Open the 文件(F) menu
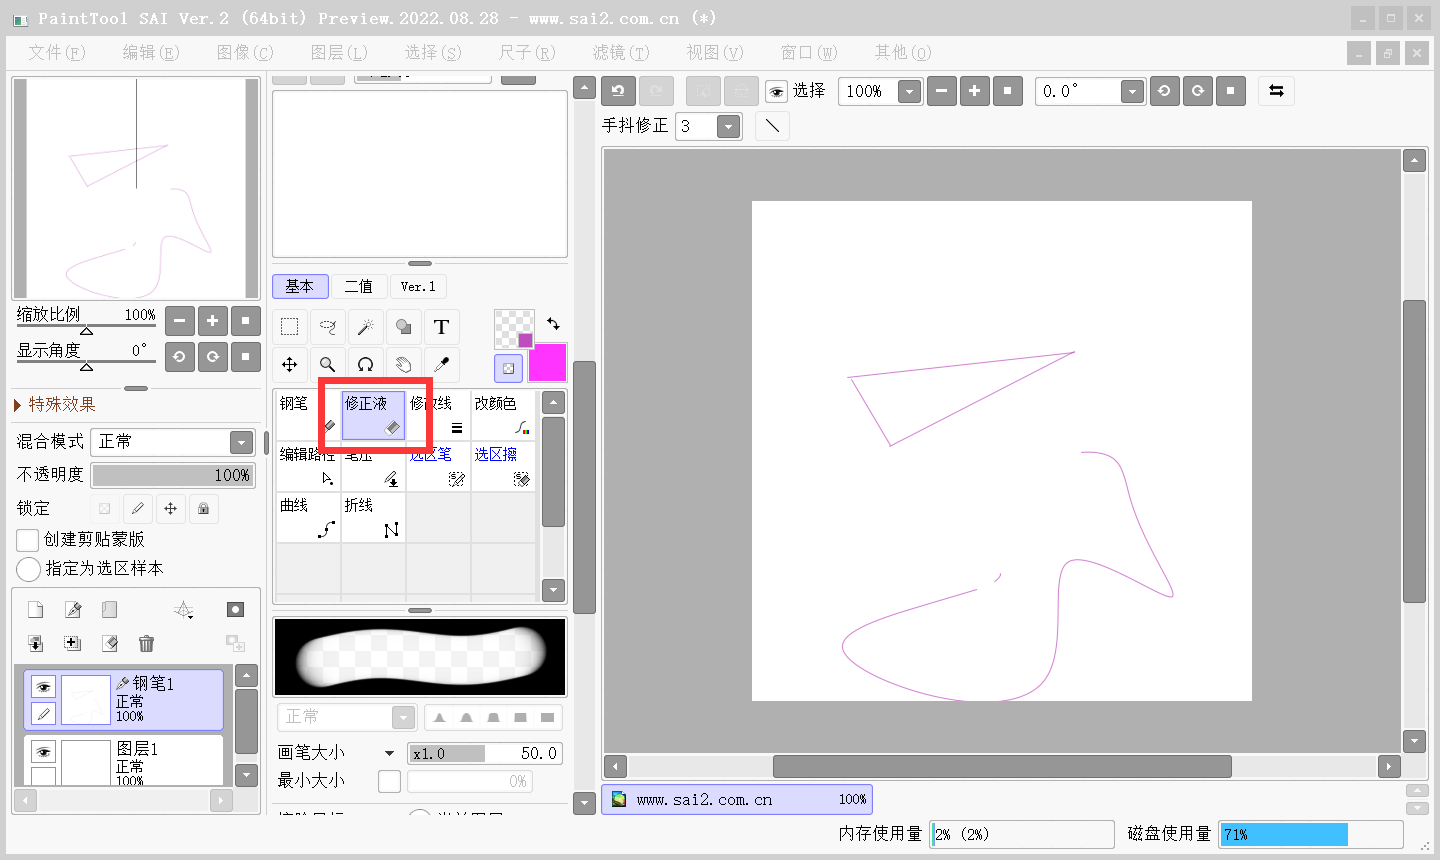This screenshot has width=1440, height=860. tap(56, 52)
